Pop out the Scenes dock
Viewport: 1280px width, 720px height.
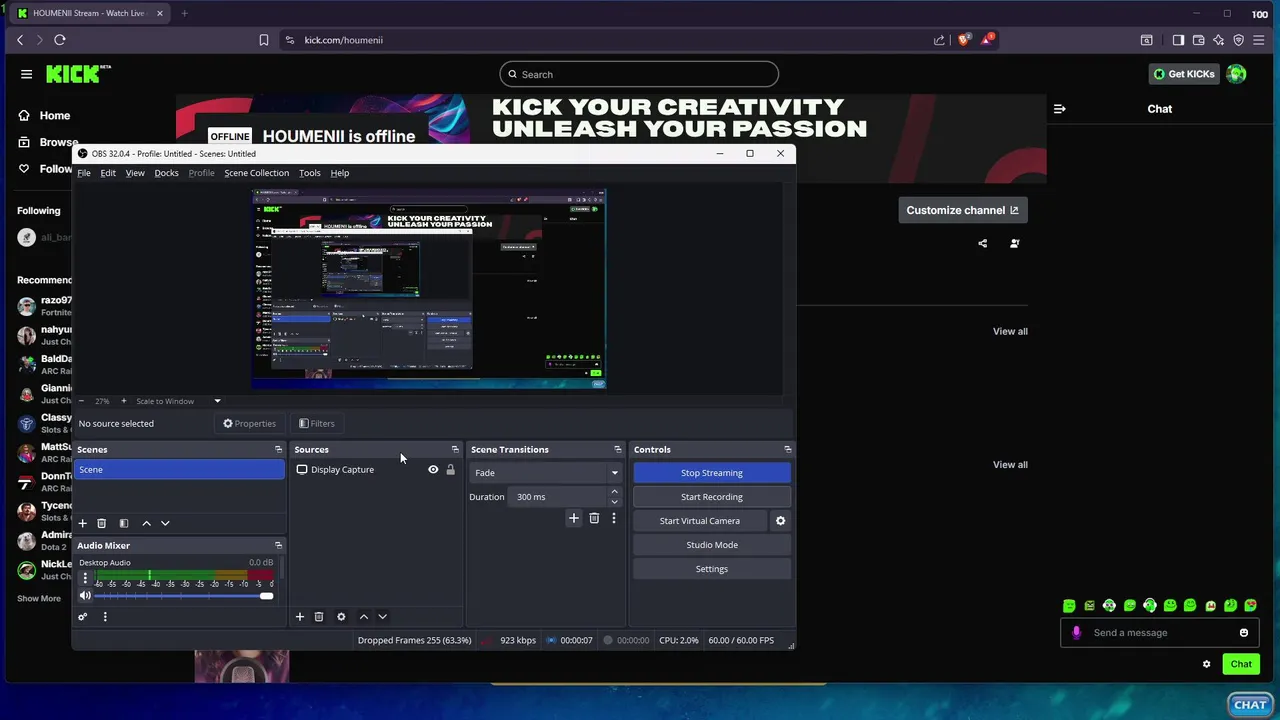pos(278,450)
